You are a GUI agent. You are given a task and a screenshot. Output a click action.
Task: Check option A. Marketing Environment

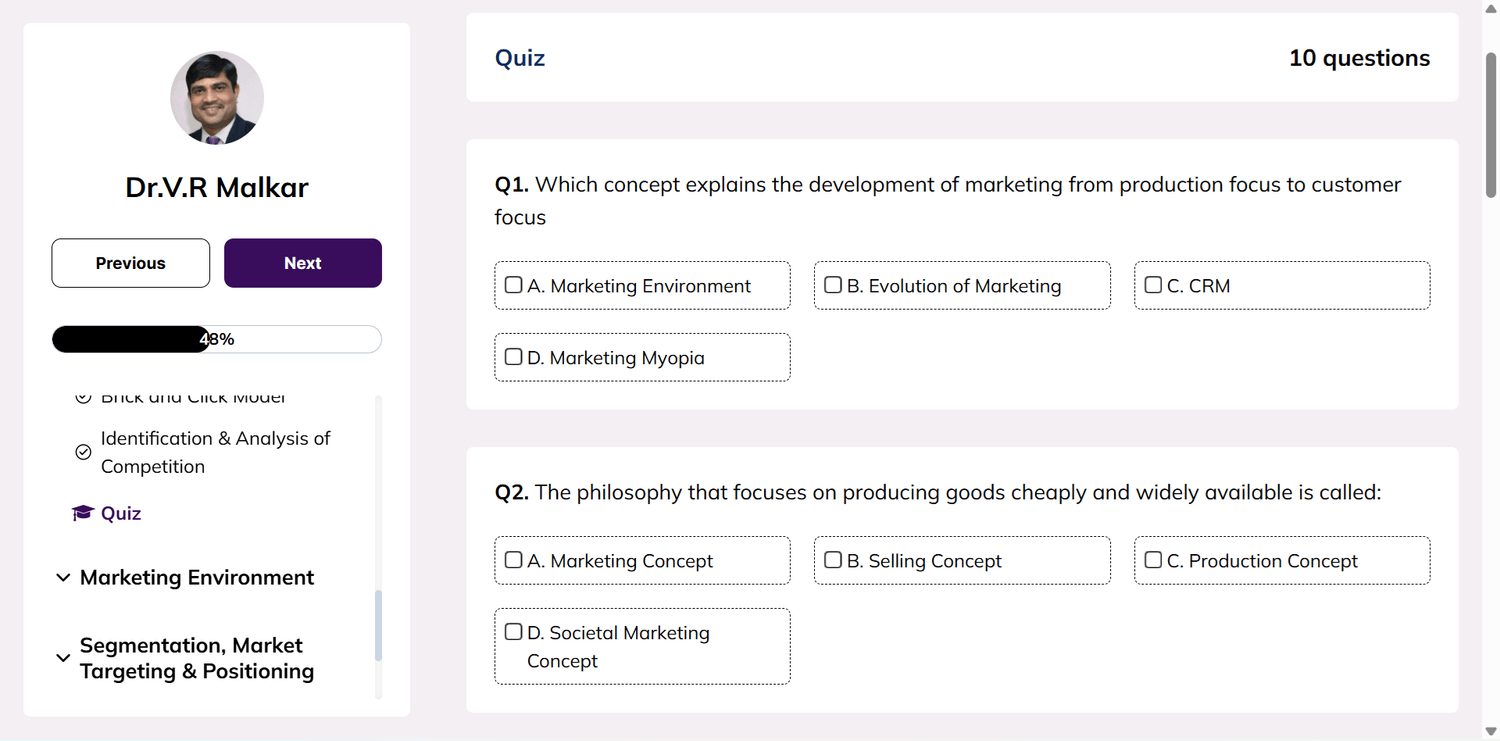513,285
